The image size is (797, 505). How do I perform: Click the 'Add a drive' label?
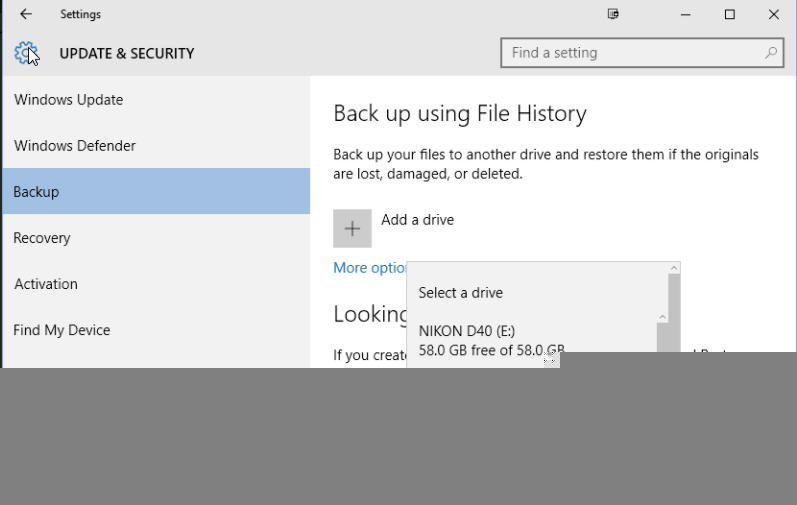417,220
